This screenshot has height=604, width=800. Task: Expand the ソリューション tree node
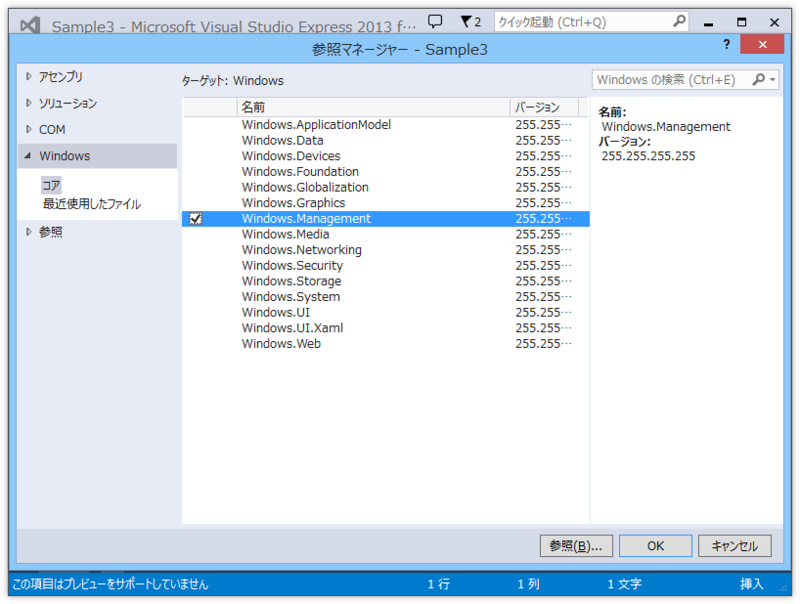pyautogui.click(x=29, y=103)
